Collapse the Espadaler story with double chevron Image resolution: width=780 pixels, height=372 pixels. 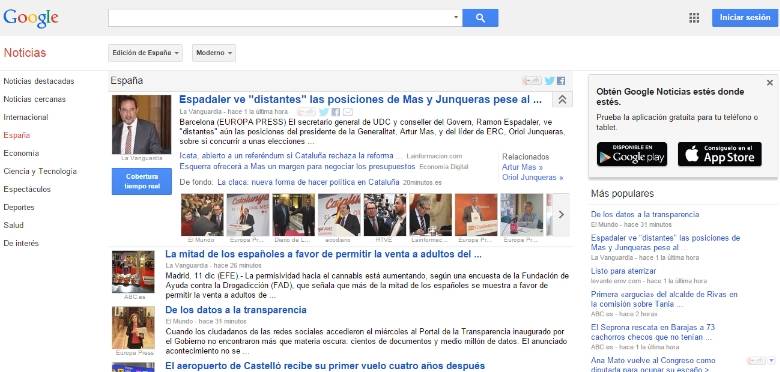(563, 99)
